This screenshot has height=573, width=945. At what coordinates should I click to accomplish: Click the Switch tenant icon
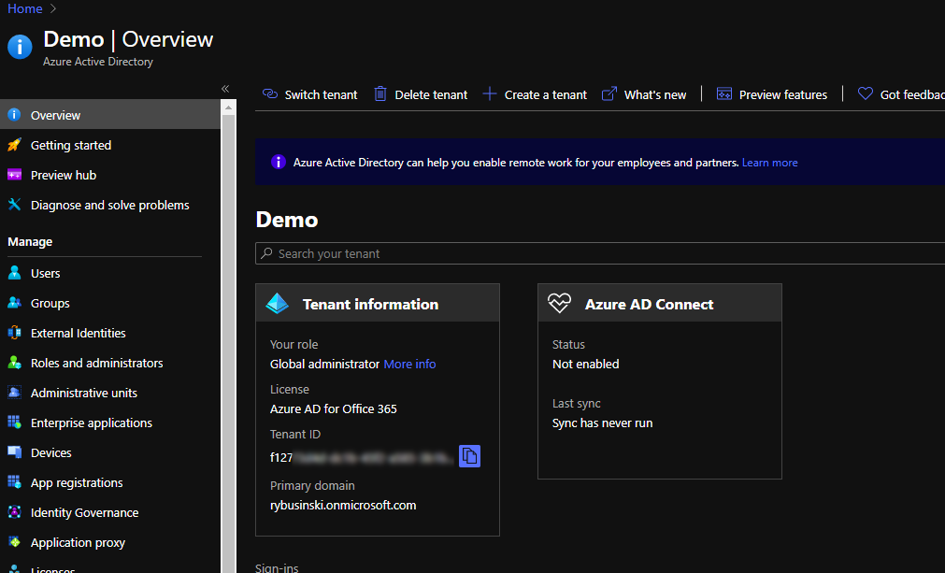click(270, 94)
